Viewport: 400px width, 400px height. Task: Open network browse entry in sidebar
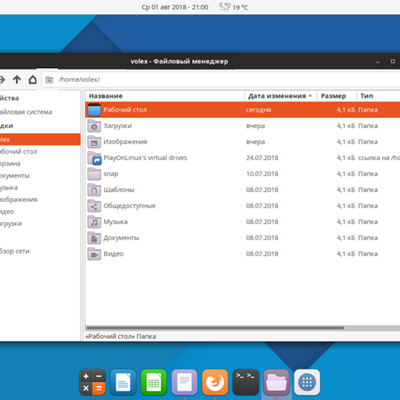pyautogui.click(x=15, y=251)
